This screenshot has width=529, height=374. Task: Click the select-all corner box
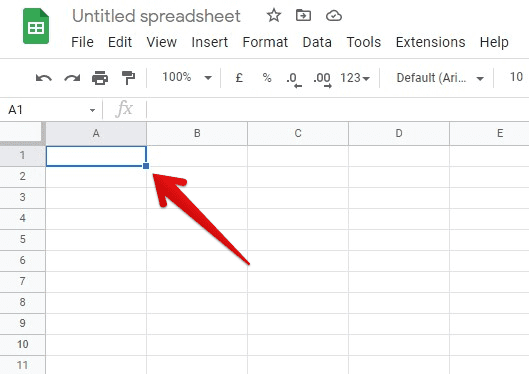(x=22, y=133)
